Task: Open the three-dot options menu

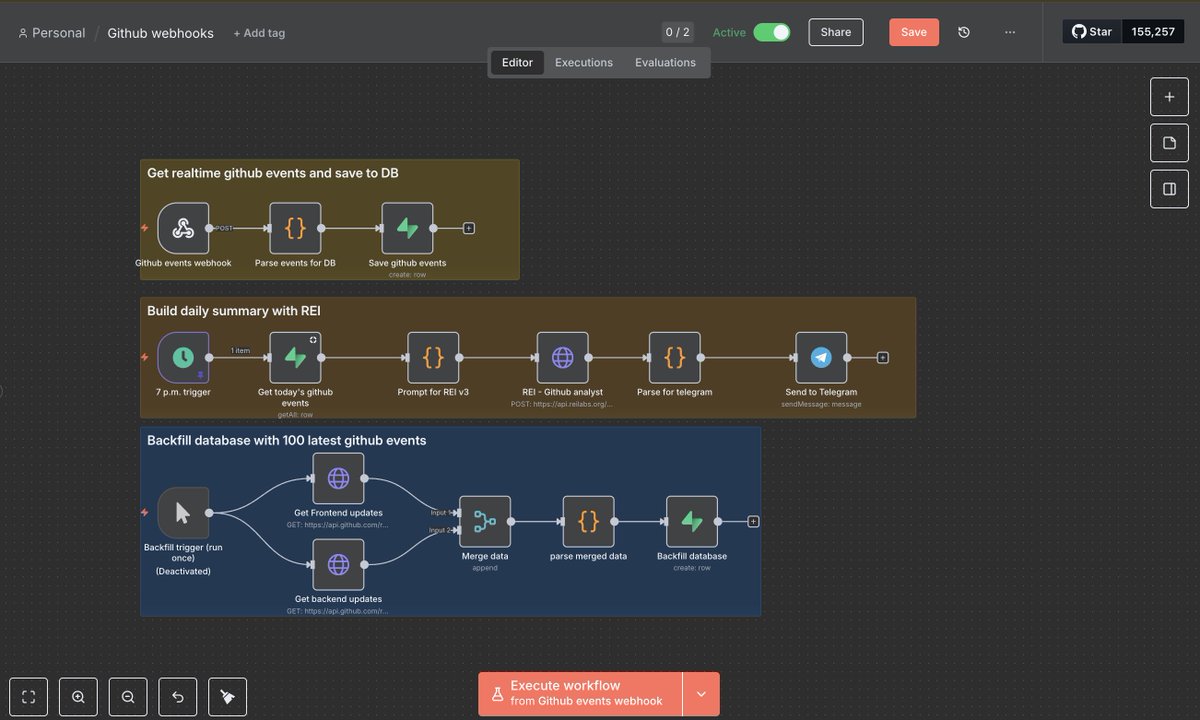Action: [x=1010, y=32]
